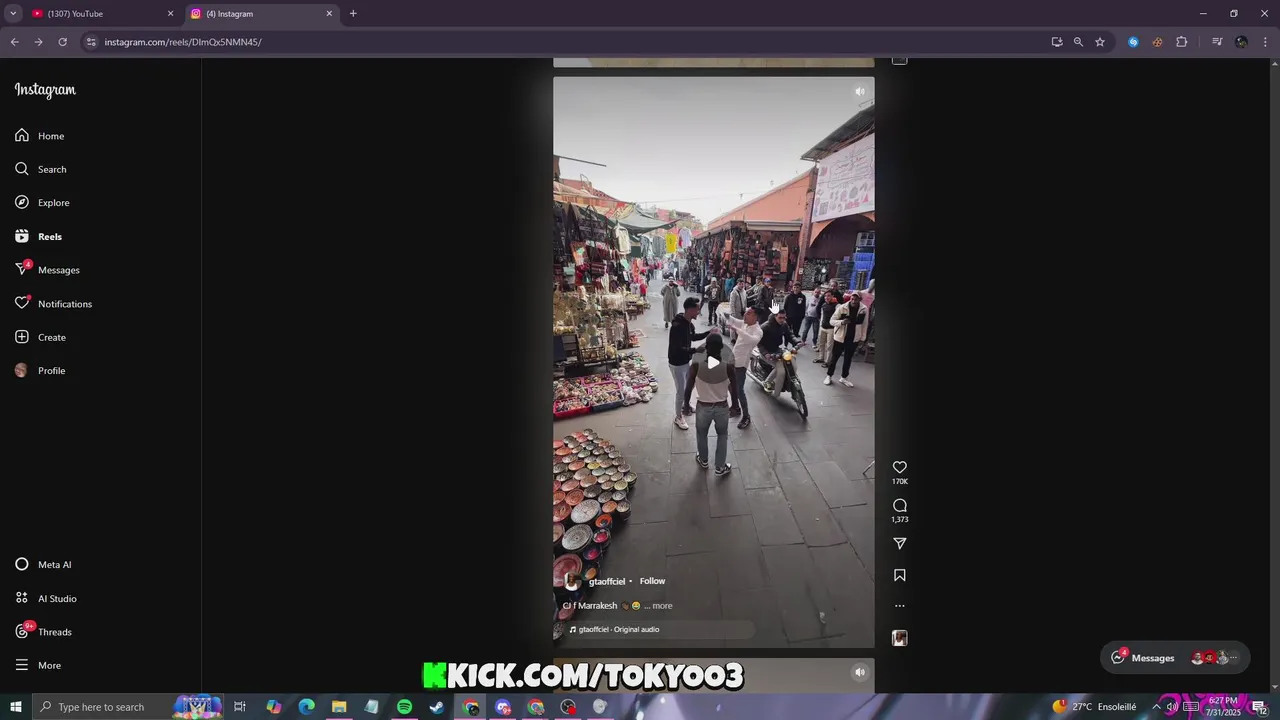Image resolution: width=1280 pixels, height=720 pixels.
Task: Open Microsoft Edge from the taskbar
Action: coord(306,707)
